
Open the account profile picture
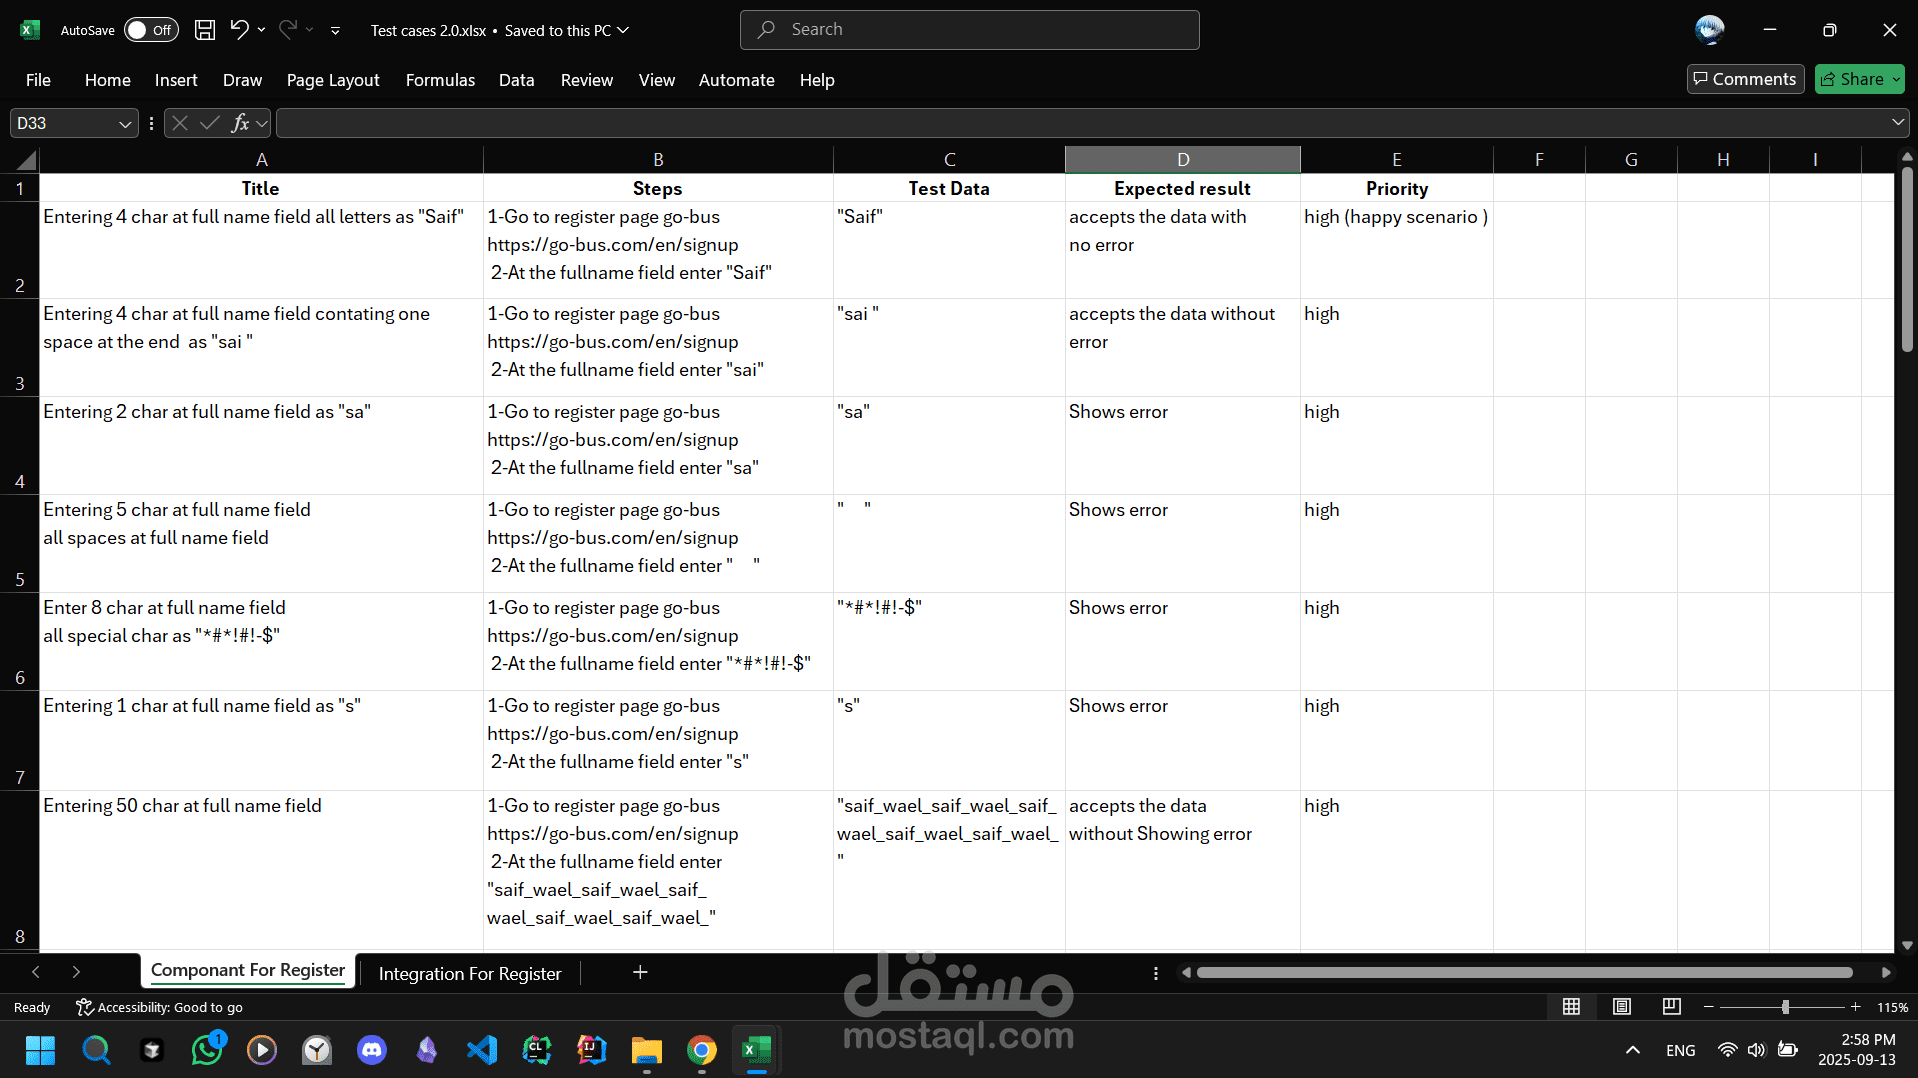(1709, 30)
